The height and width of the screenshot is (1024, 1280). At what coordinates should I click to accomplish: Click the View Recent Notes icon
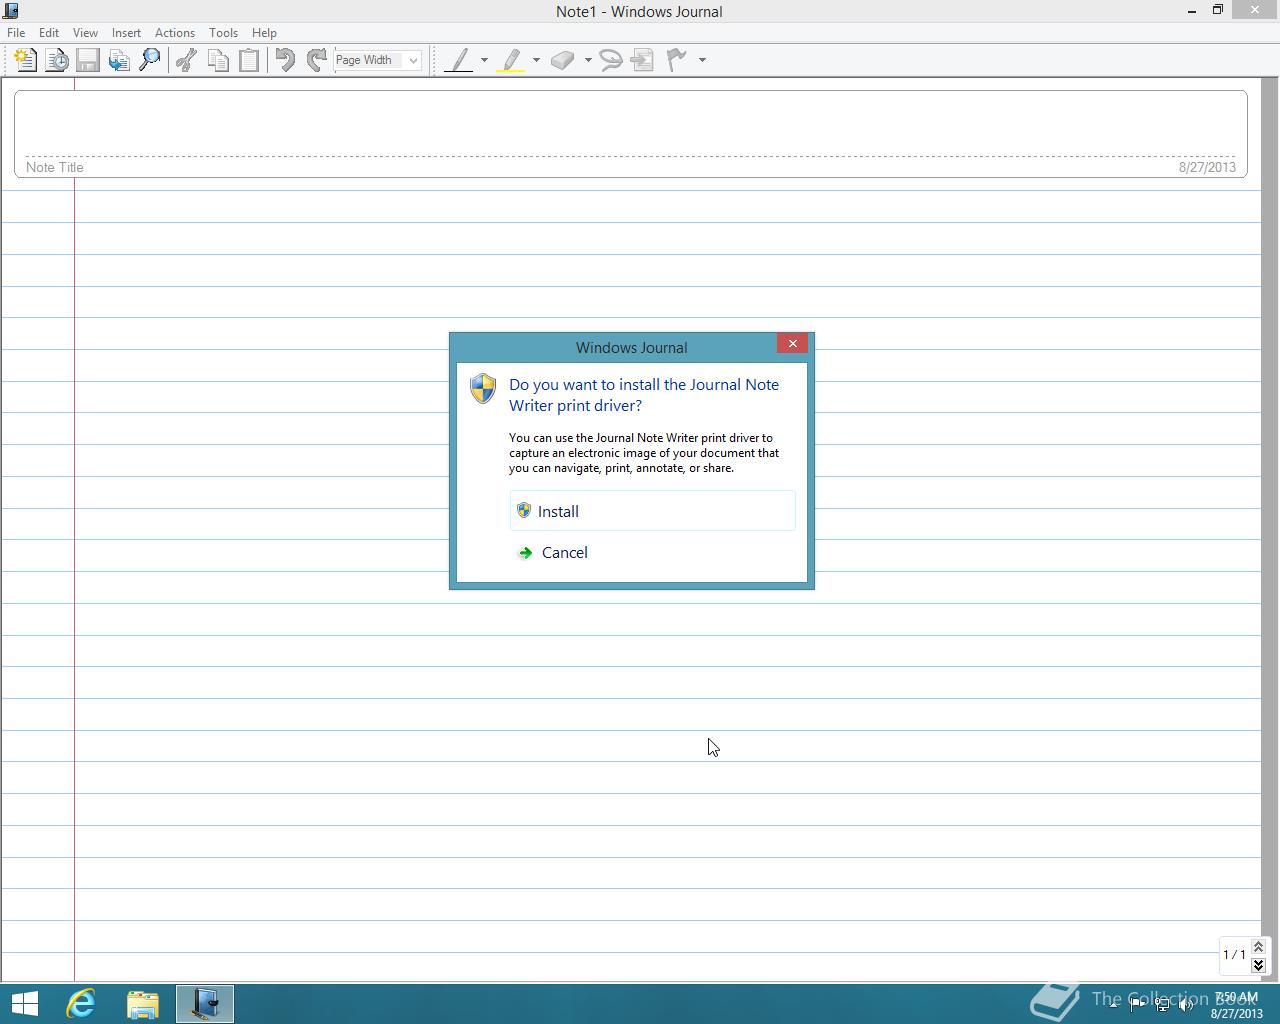point(57,60)
